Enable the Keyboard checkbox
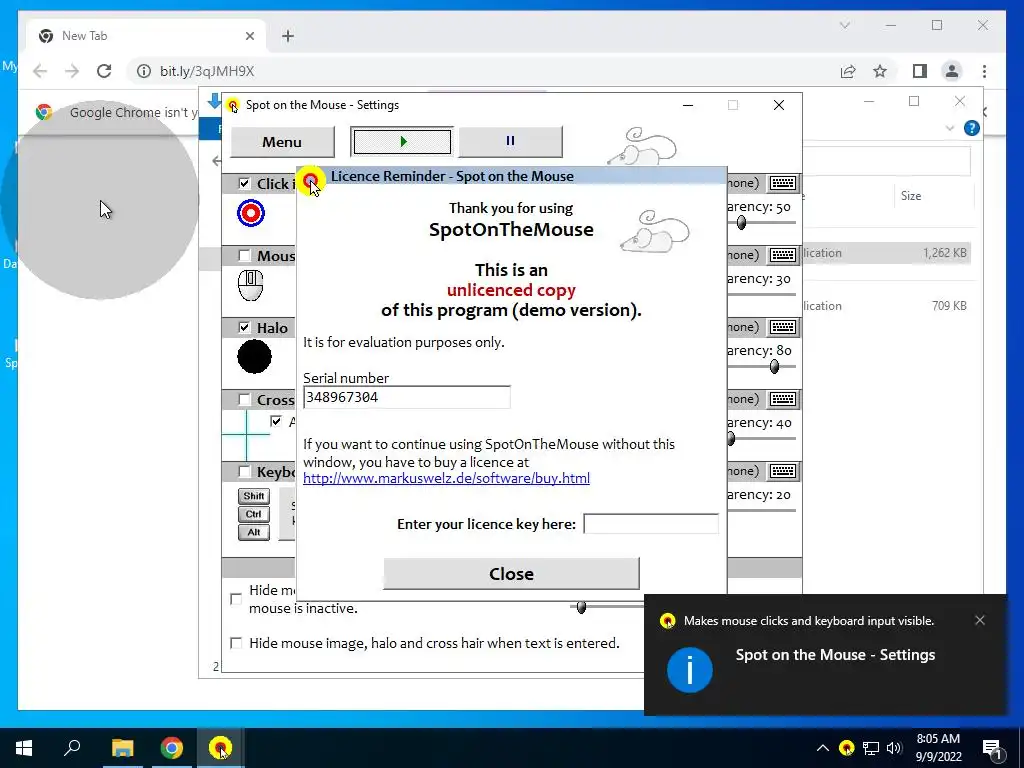This screenshot has height=768, width=1024. [x=244, y=471]
